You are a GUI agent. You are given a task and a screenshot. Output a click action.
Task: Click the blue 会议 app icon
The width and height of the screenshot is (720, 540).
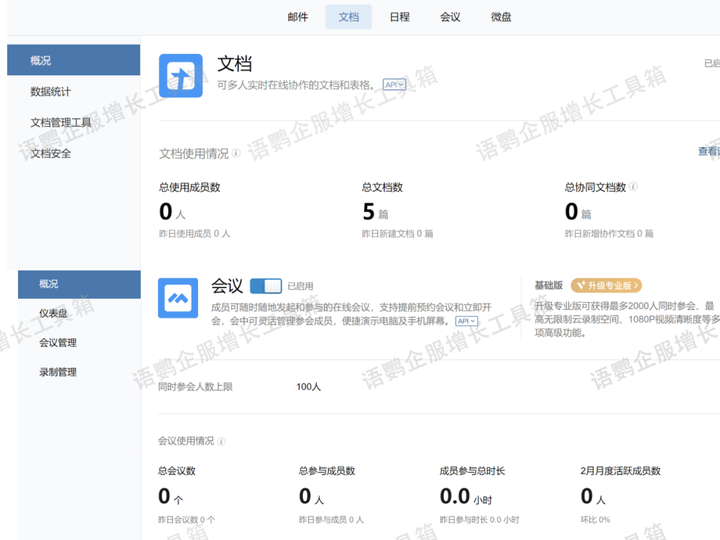click(x=178, y=298)
